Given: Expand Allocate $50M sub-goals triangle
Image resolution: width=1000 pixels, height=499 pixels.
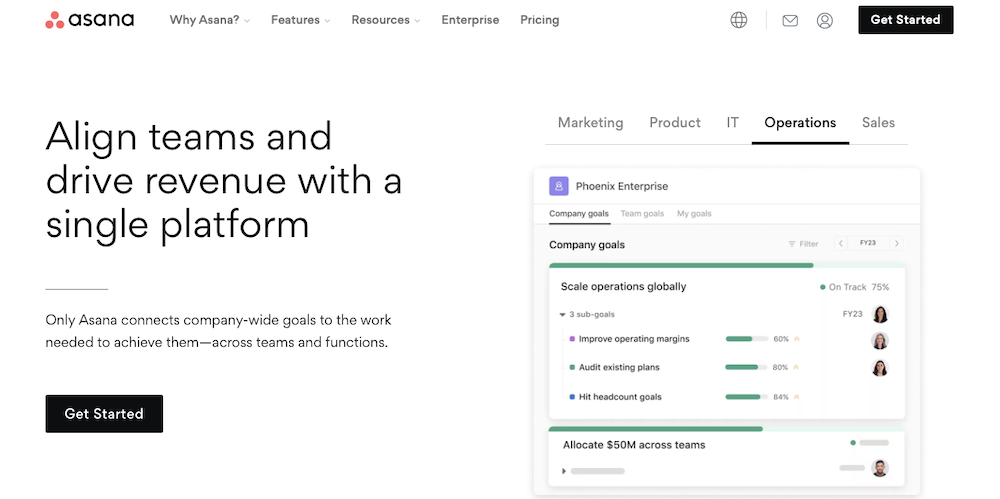Looking at the screenshot, I should coord(564,470).
